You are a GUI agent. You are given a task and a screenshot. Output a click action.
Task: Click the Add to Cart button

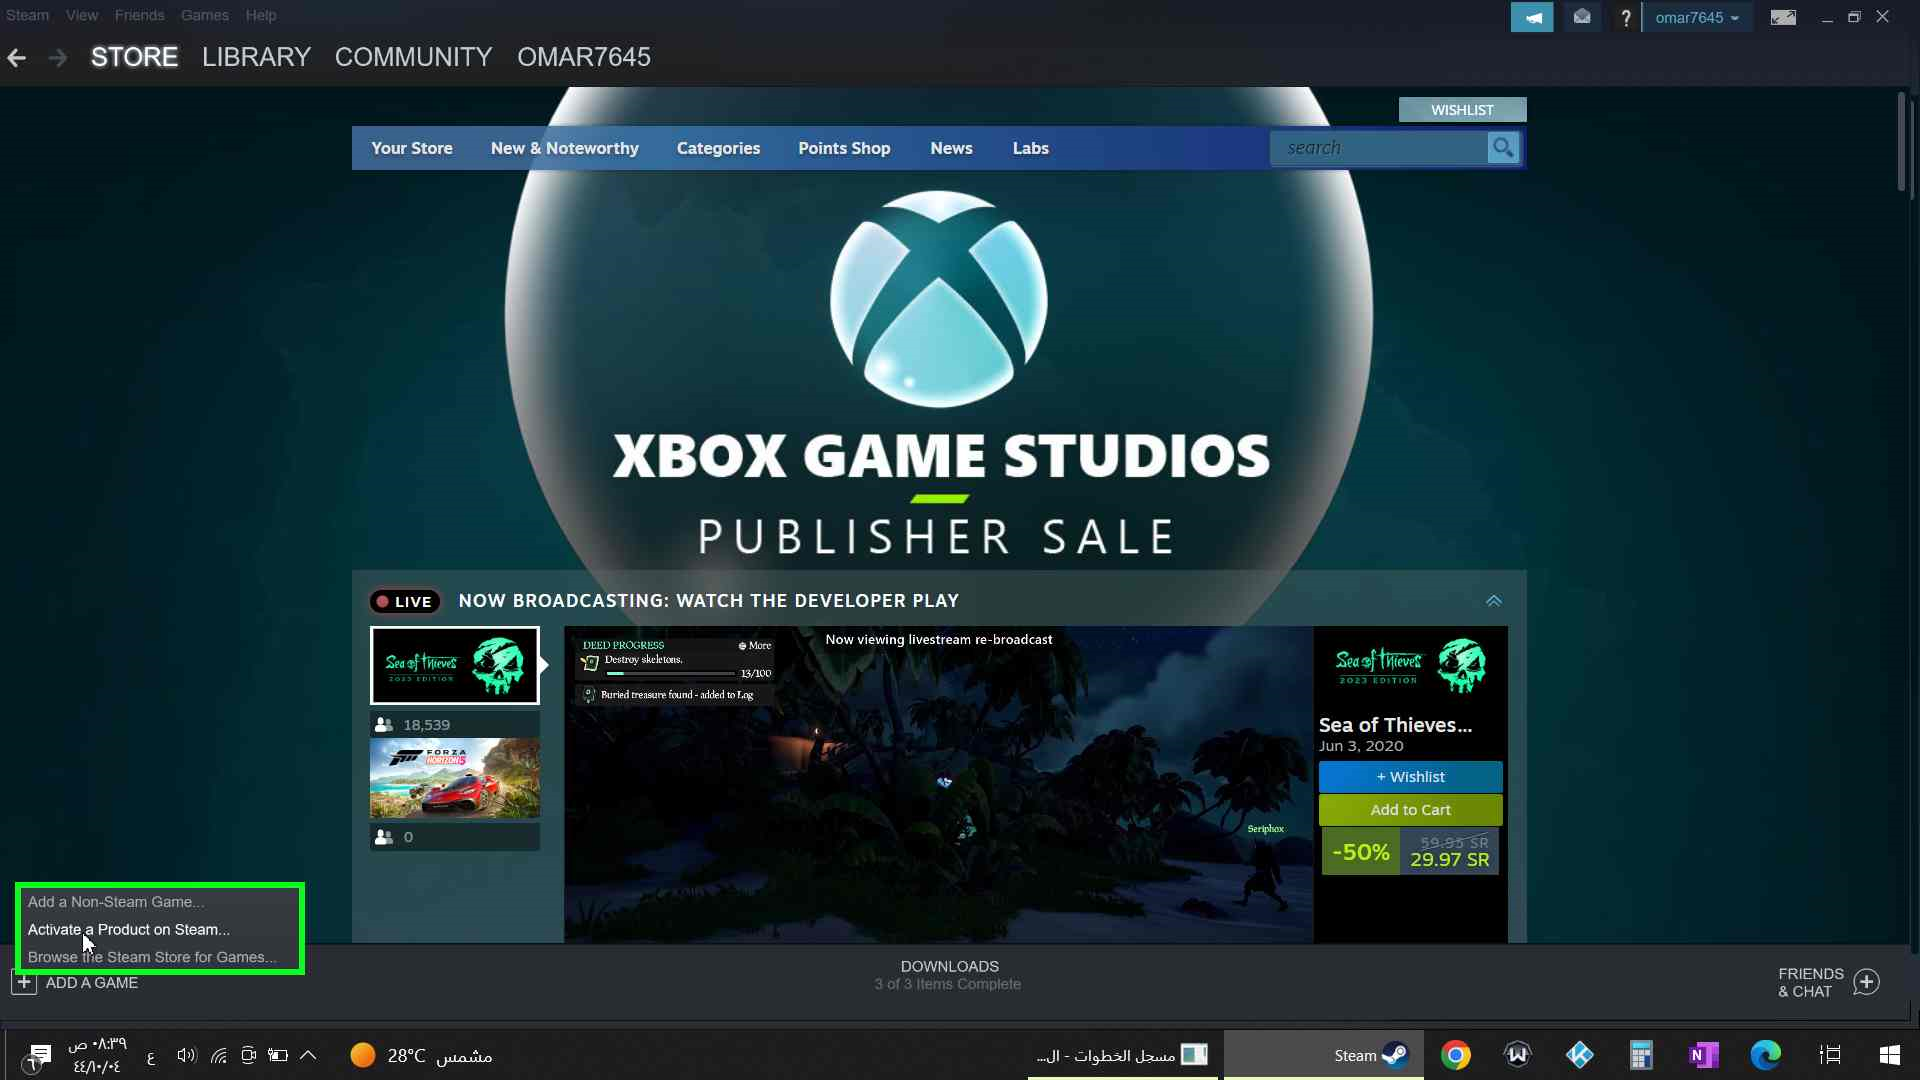coord(1410,810)
